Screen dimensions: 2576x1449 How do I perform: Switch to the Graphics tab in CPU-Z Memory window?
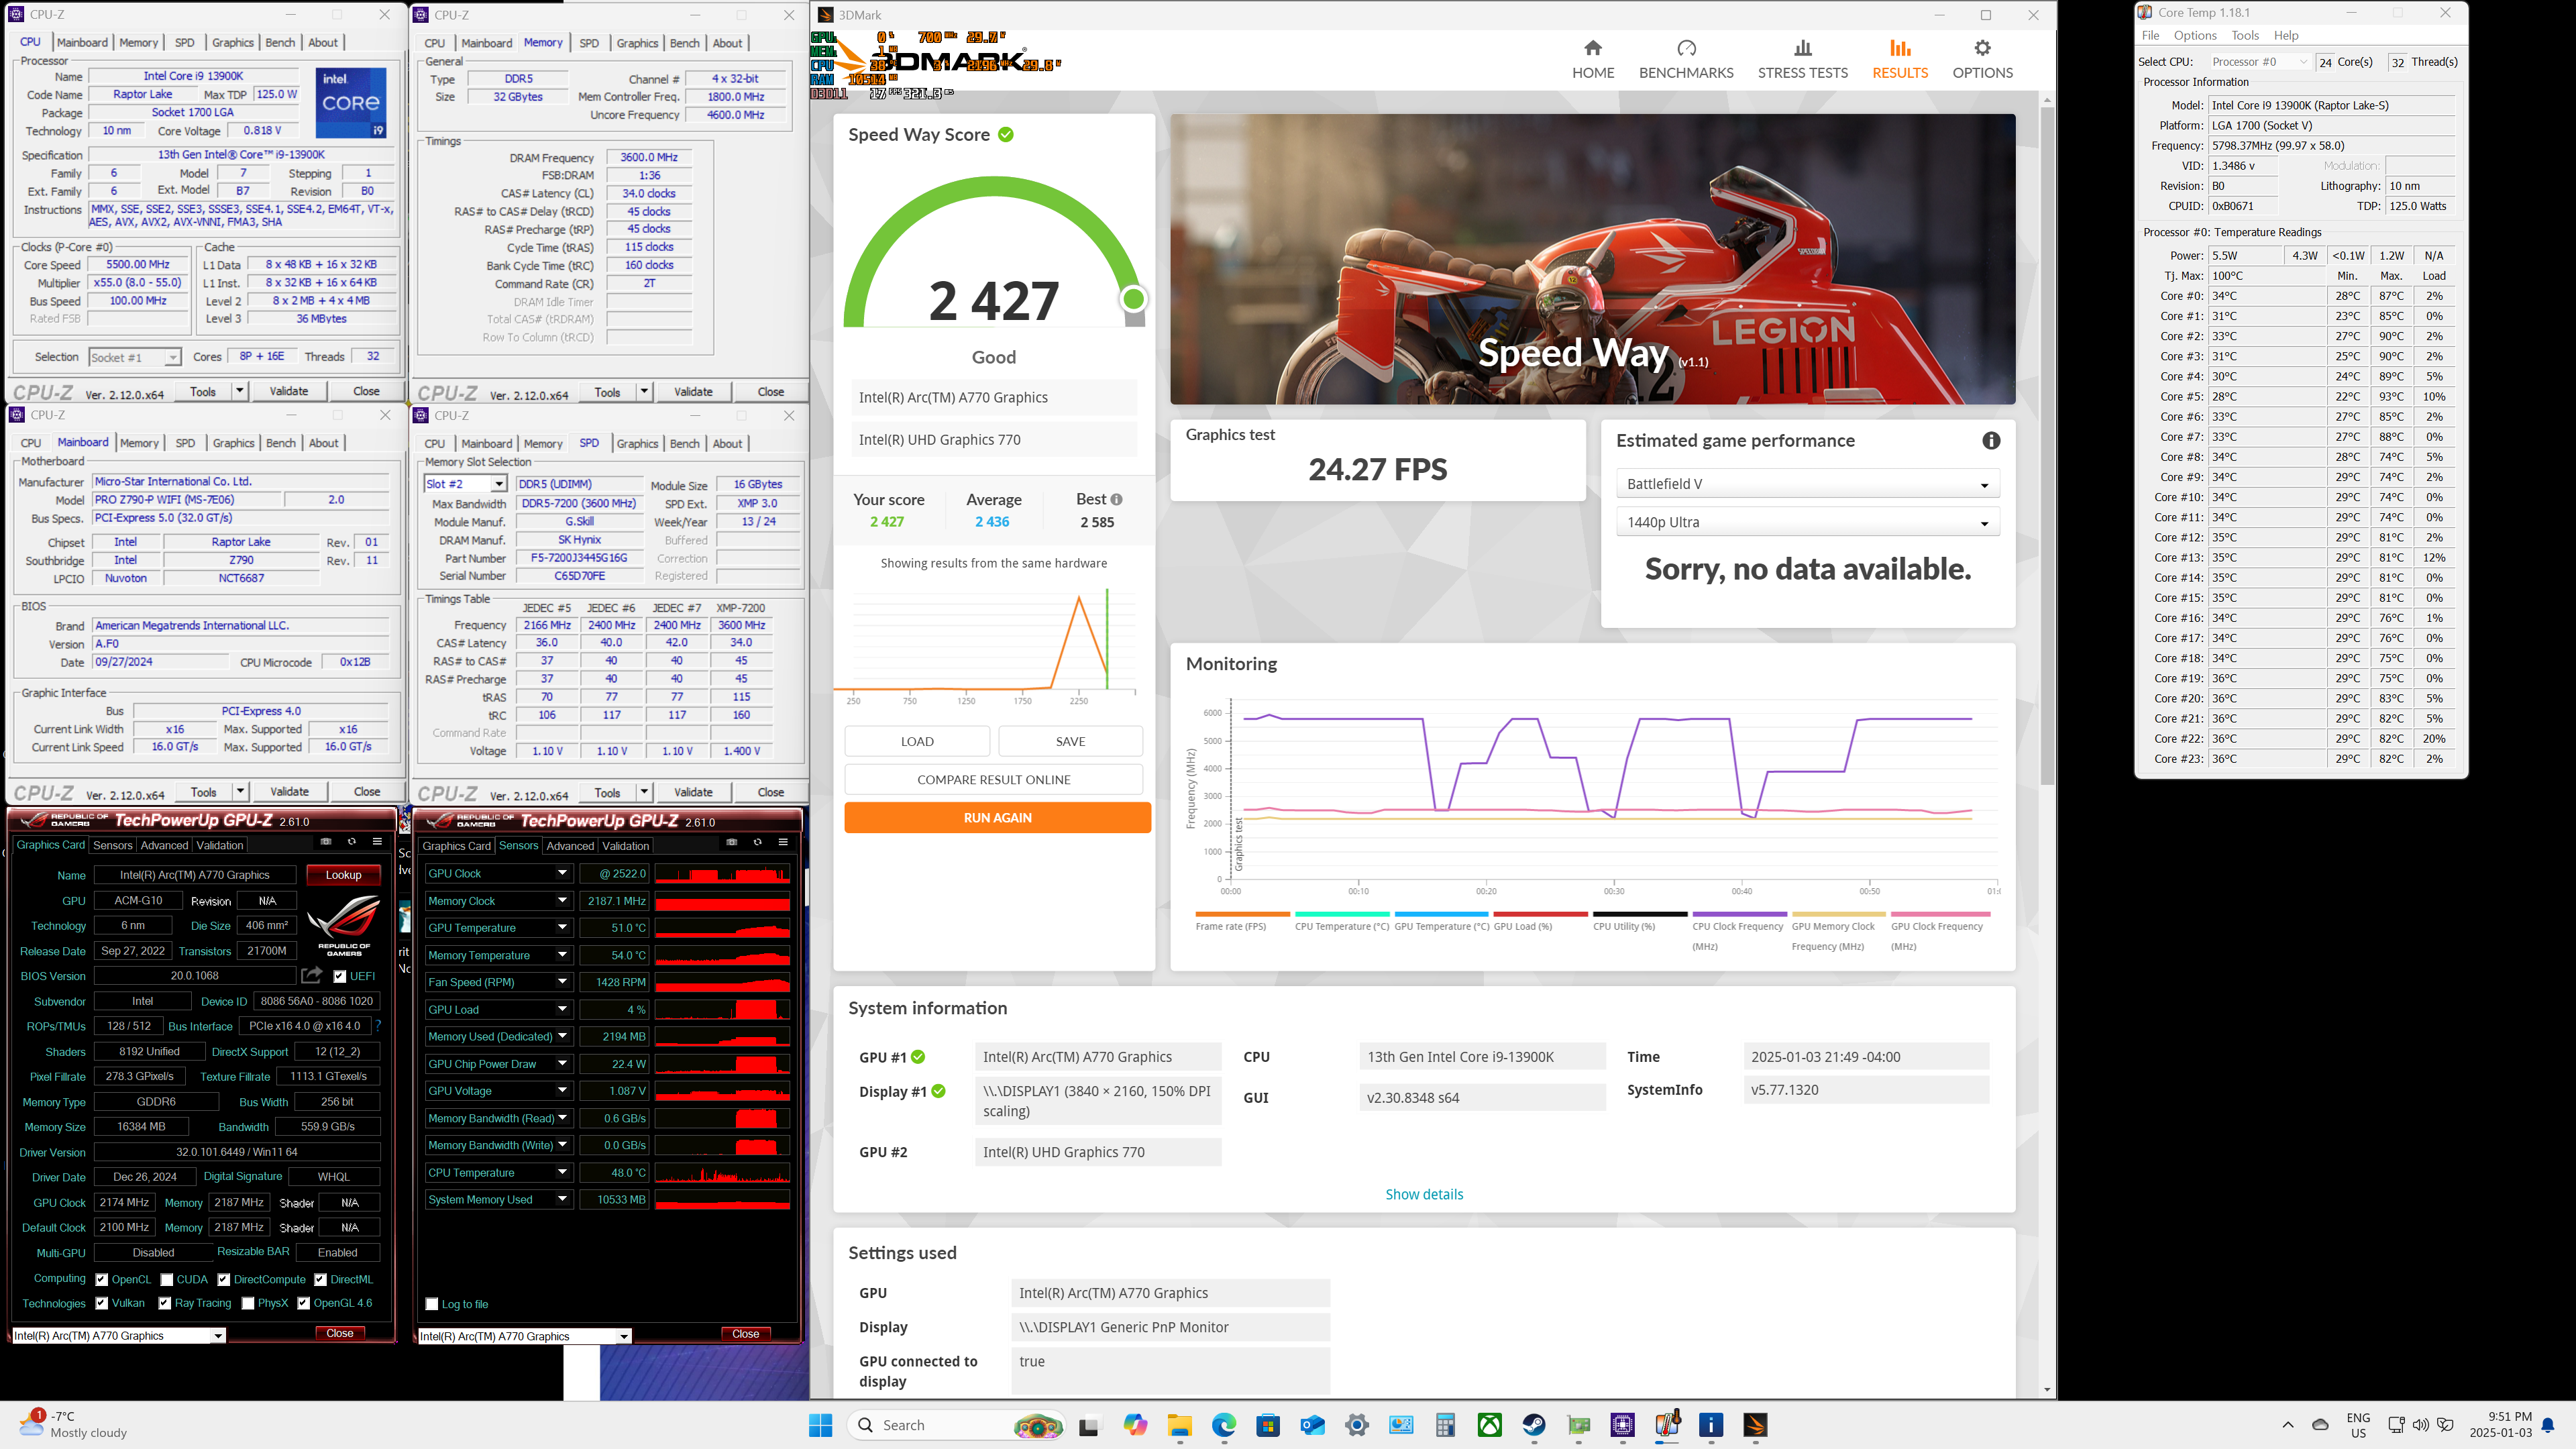[x=637, y=43]
